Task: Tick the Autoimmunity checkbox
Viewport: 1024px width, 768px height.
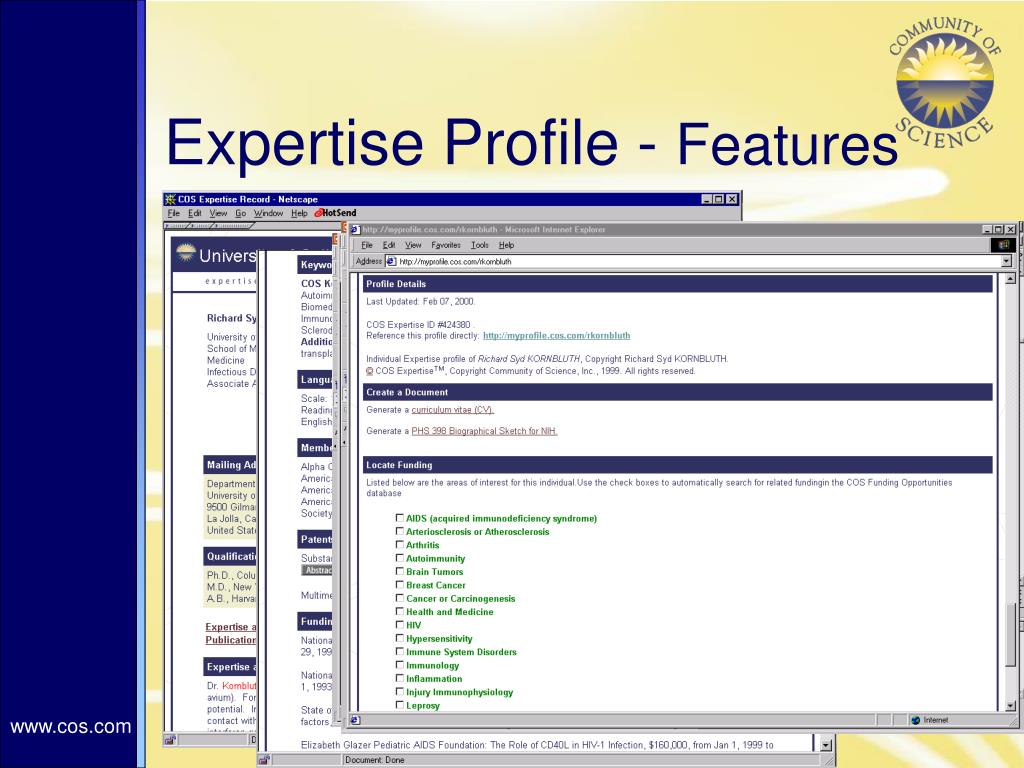Action: coord(400,558)
